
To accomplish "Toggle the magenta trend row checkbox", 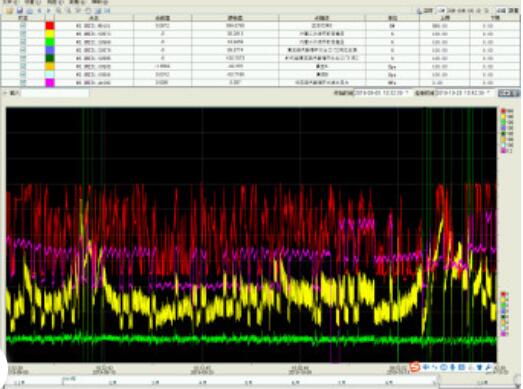I will [x=23, y=82].
